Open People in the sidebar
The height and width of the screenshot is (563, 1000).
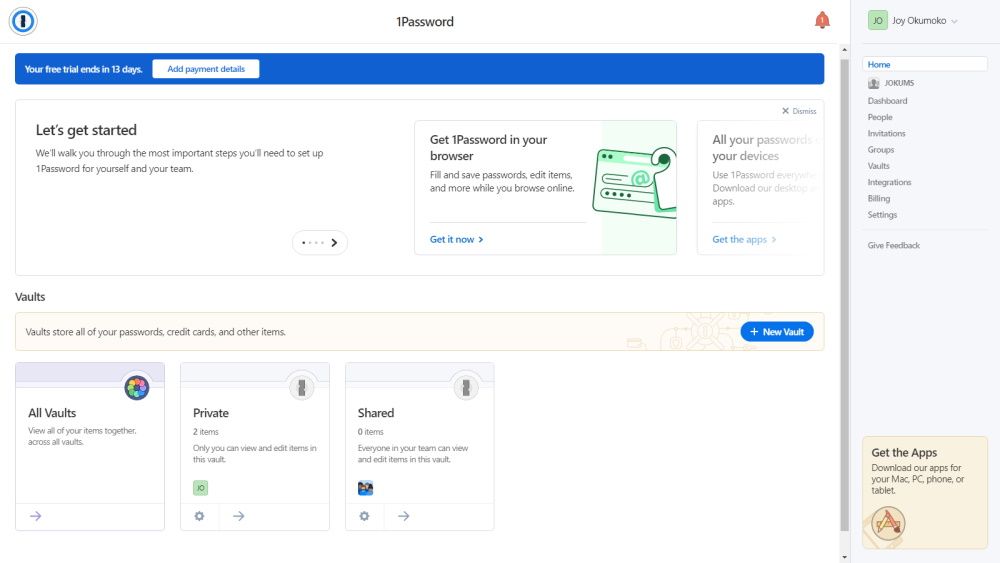pyautogui.click(x=879, y=117)
